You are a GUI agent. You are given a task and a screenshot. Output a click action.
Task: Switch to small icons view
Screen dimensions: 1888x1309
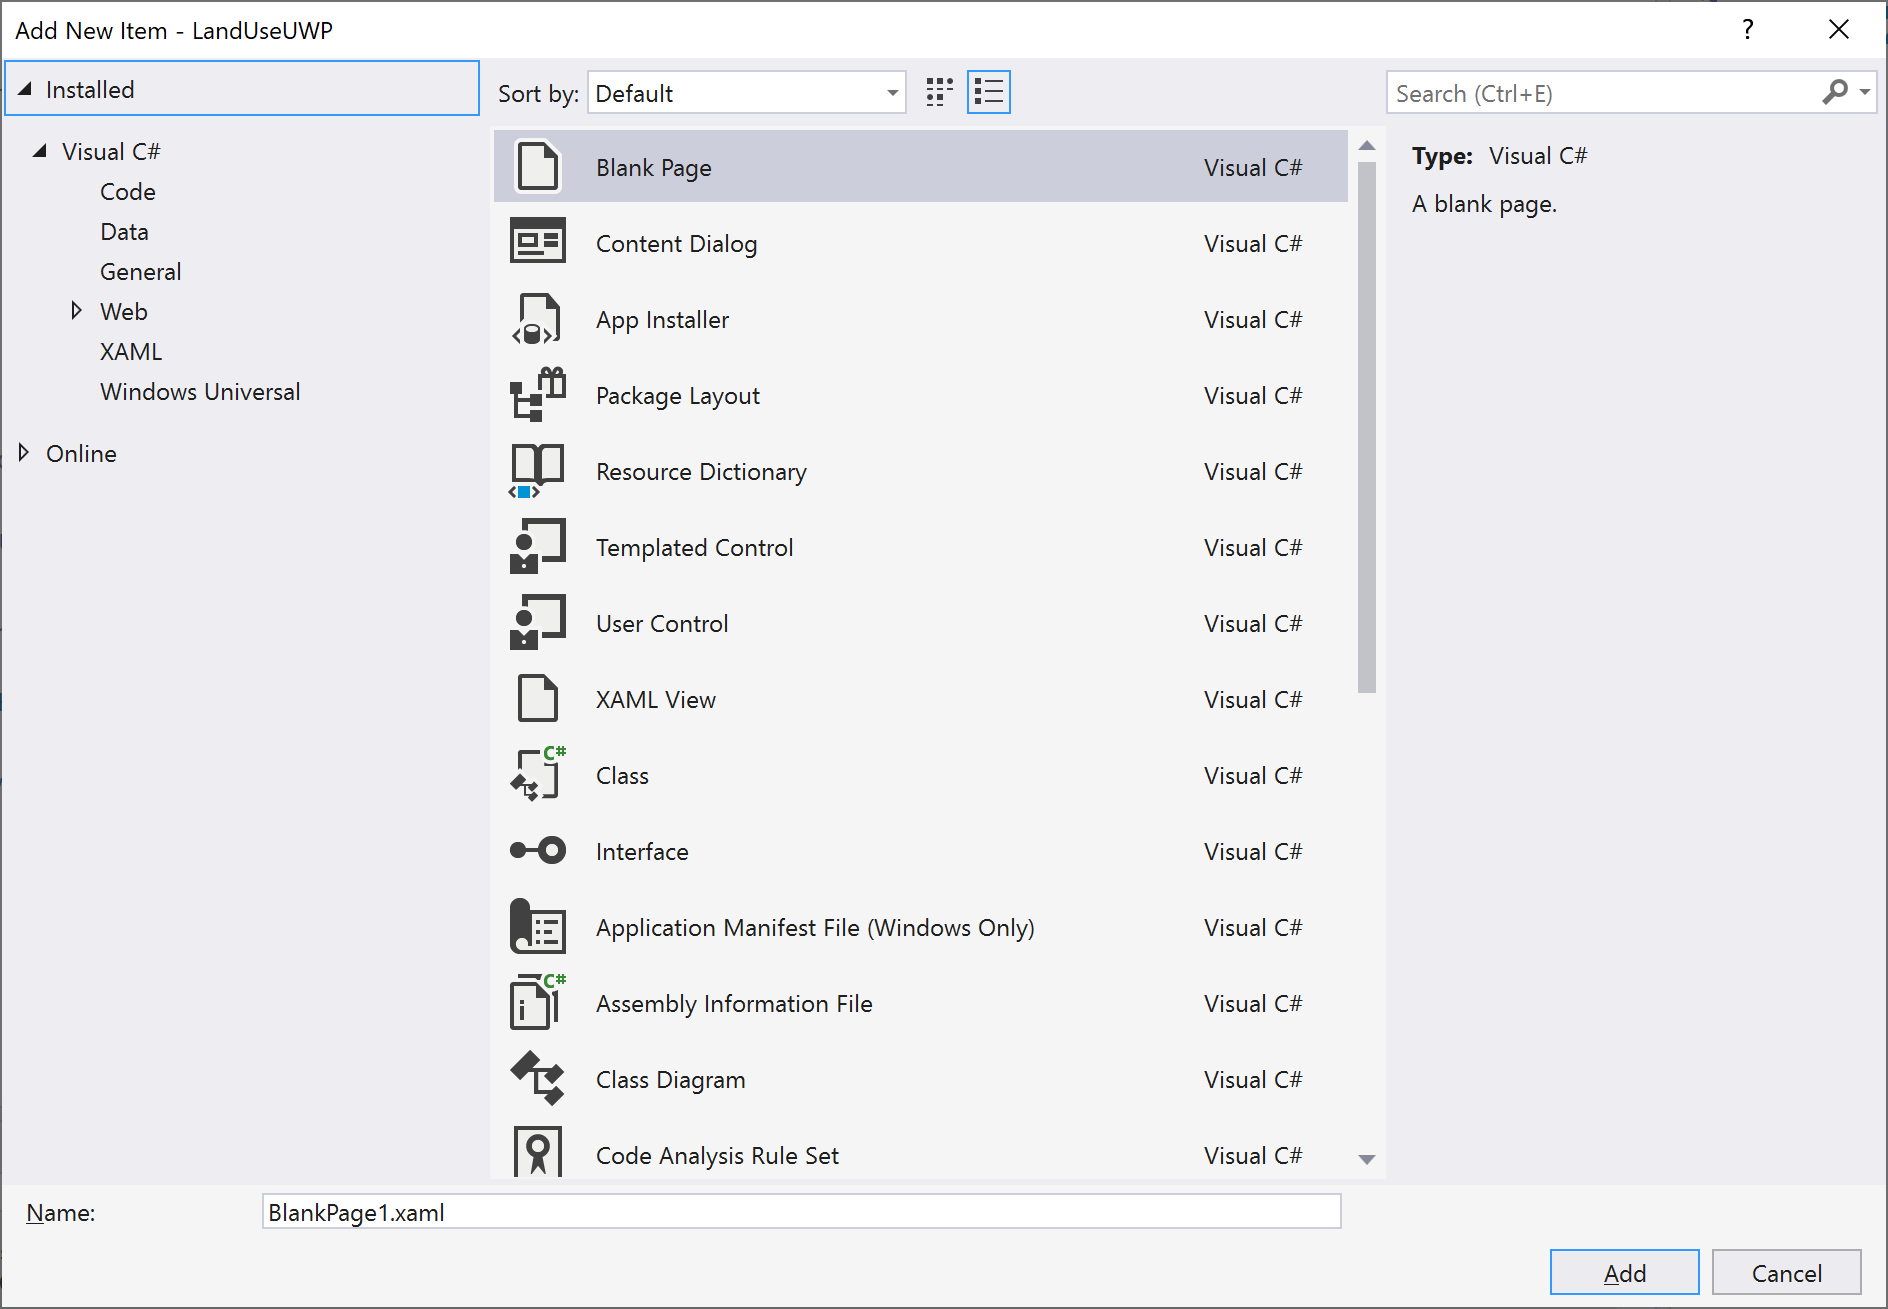(x=937, y=92)
